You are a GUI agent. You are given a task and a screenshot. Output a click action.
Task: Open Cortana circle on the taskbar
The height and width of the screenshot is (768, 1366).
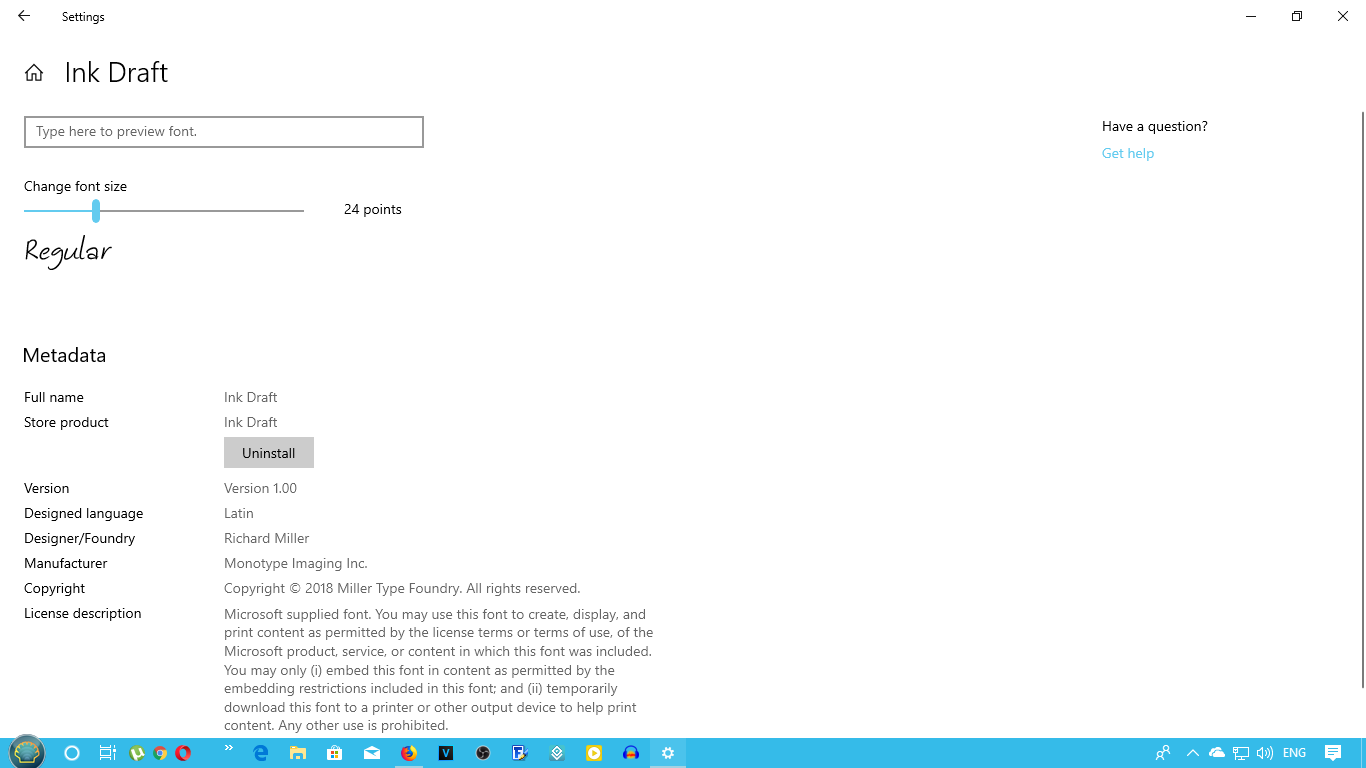point(72,753)
